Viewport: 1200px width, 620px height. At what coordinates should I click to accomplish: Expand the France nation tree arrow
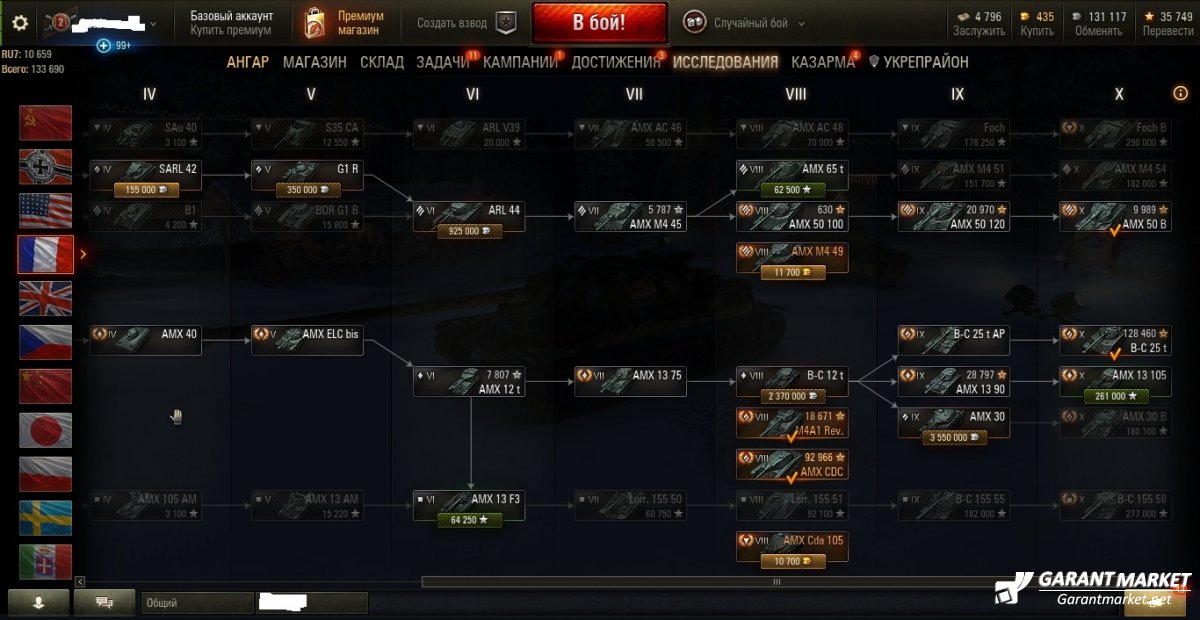point(83,254)
